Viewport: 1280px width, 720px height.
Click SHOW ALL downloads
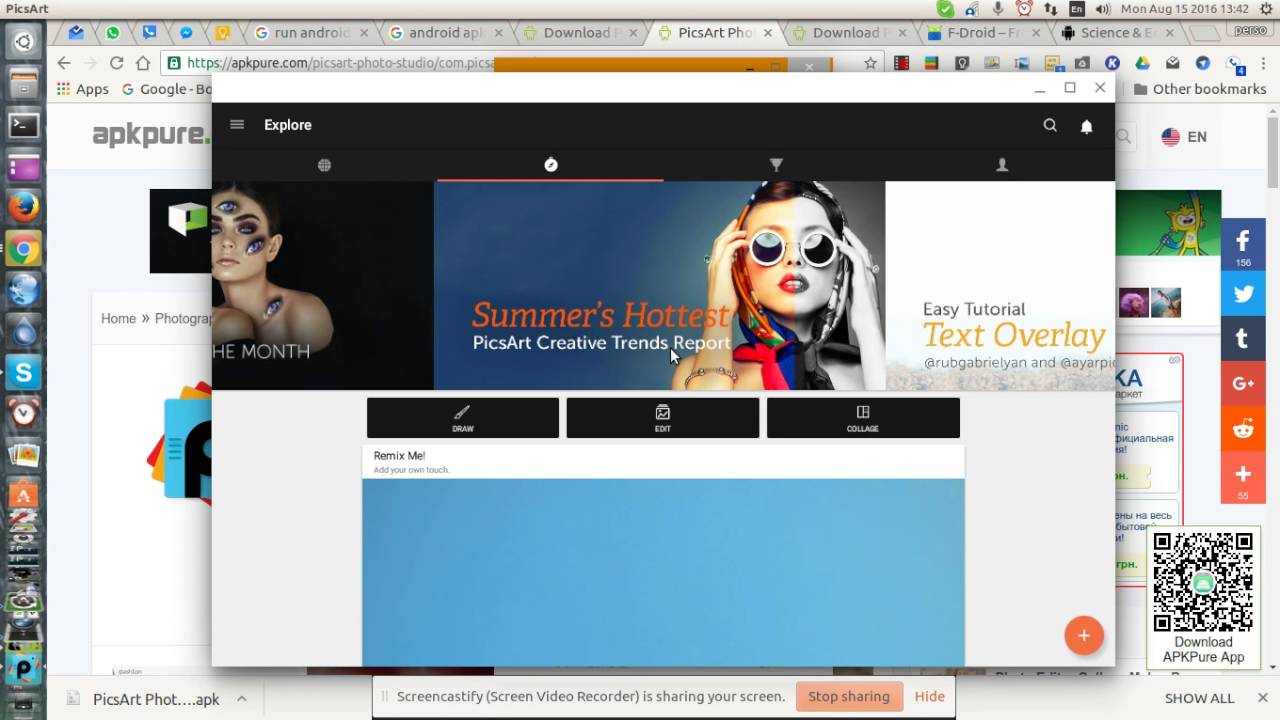click(x=1199, y=699)
